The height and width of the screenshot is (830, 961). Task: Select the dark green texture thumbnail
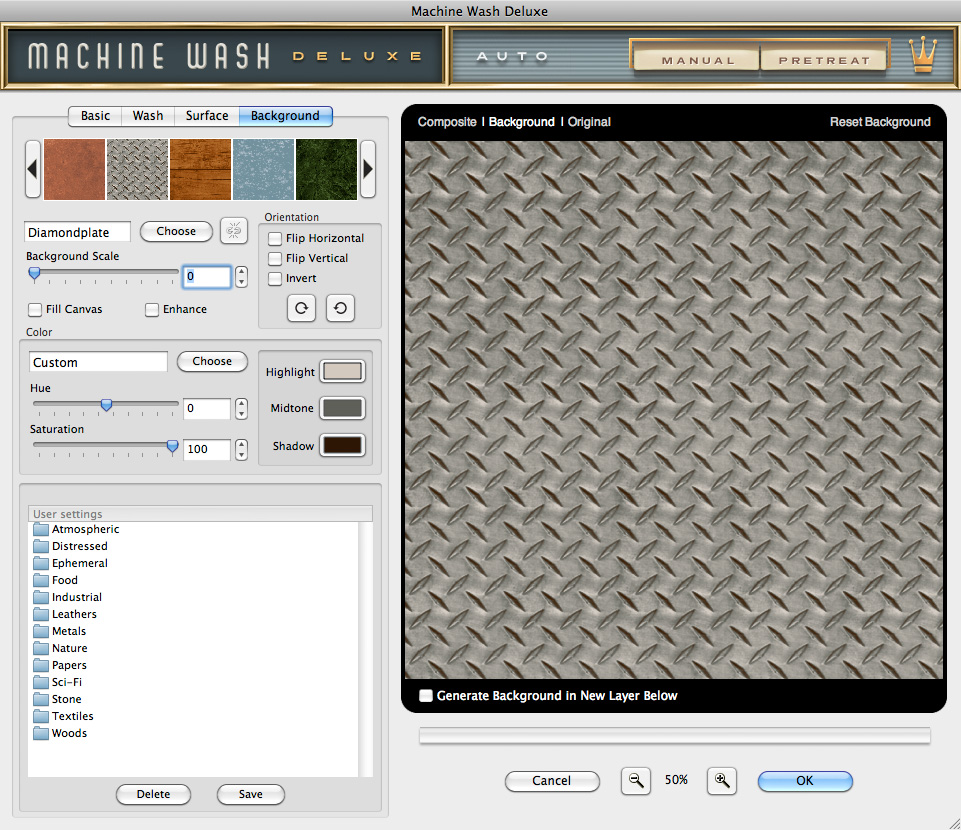point(326,169)
